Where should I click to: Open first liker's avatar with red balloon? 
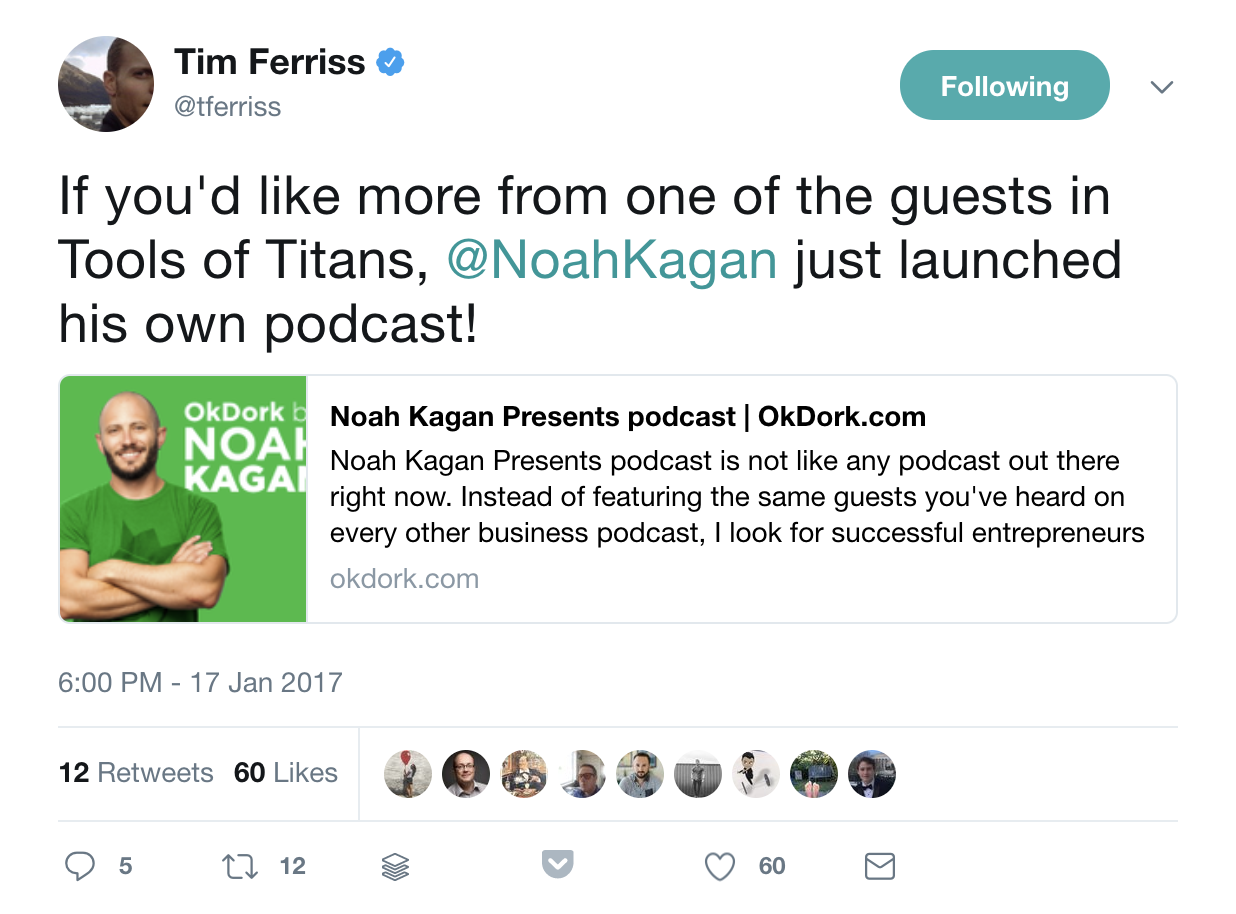click(x=408, y=773)
